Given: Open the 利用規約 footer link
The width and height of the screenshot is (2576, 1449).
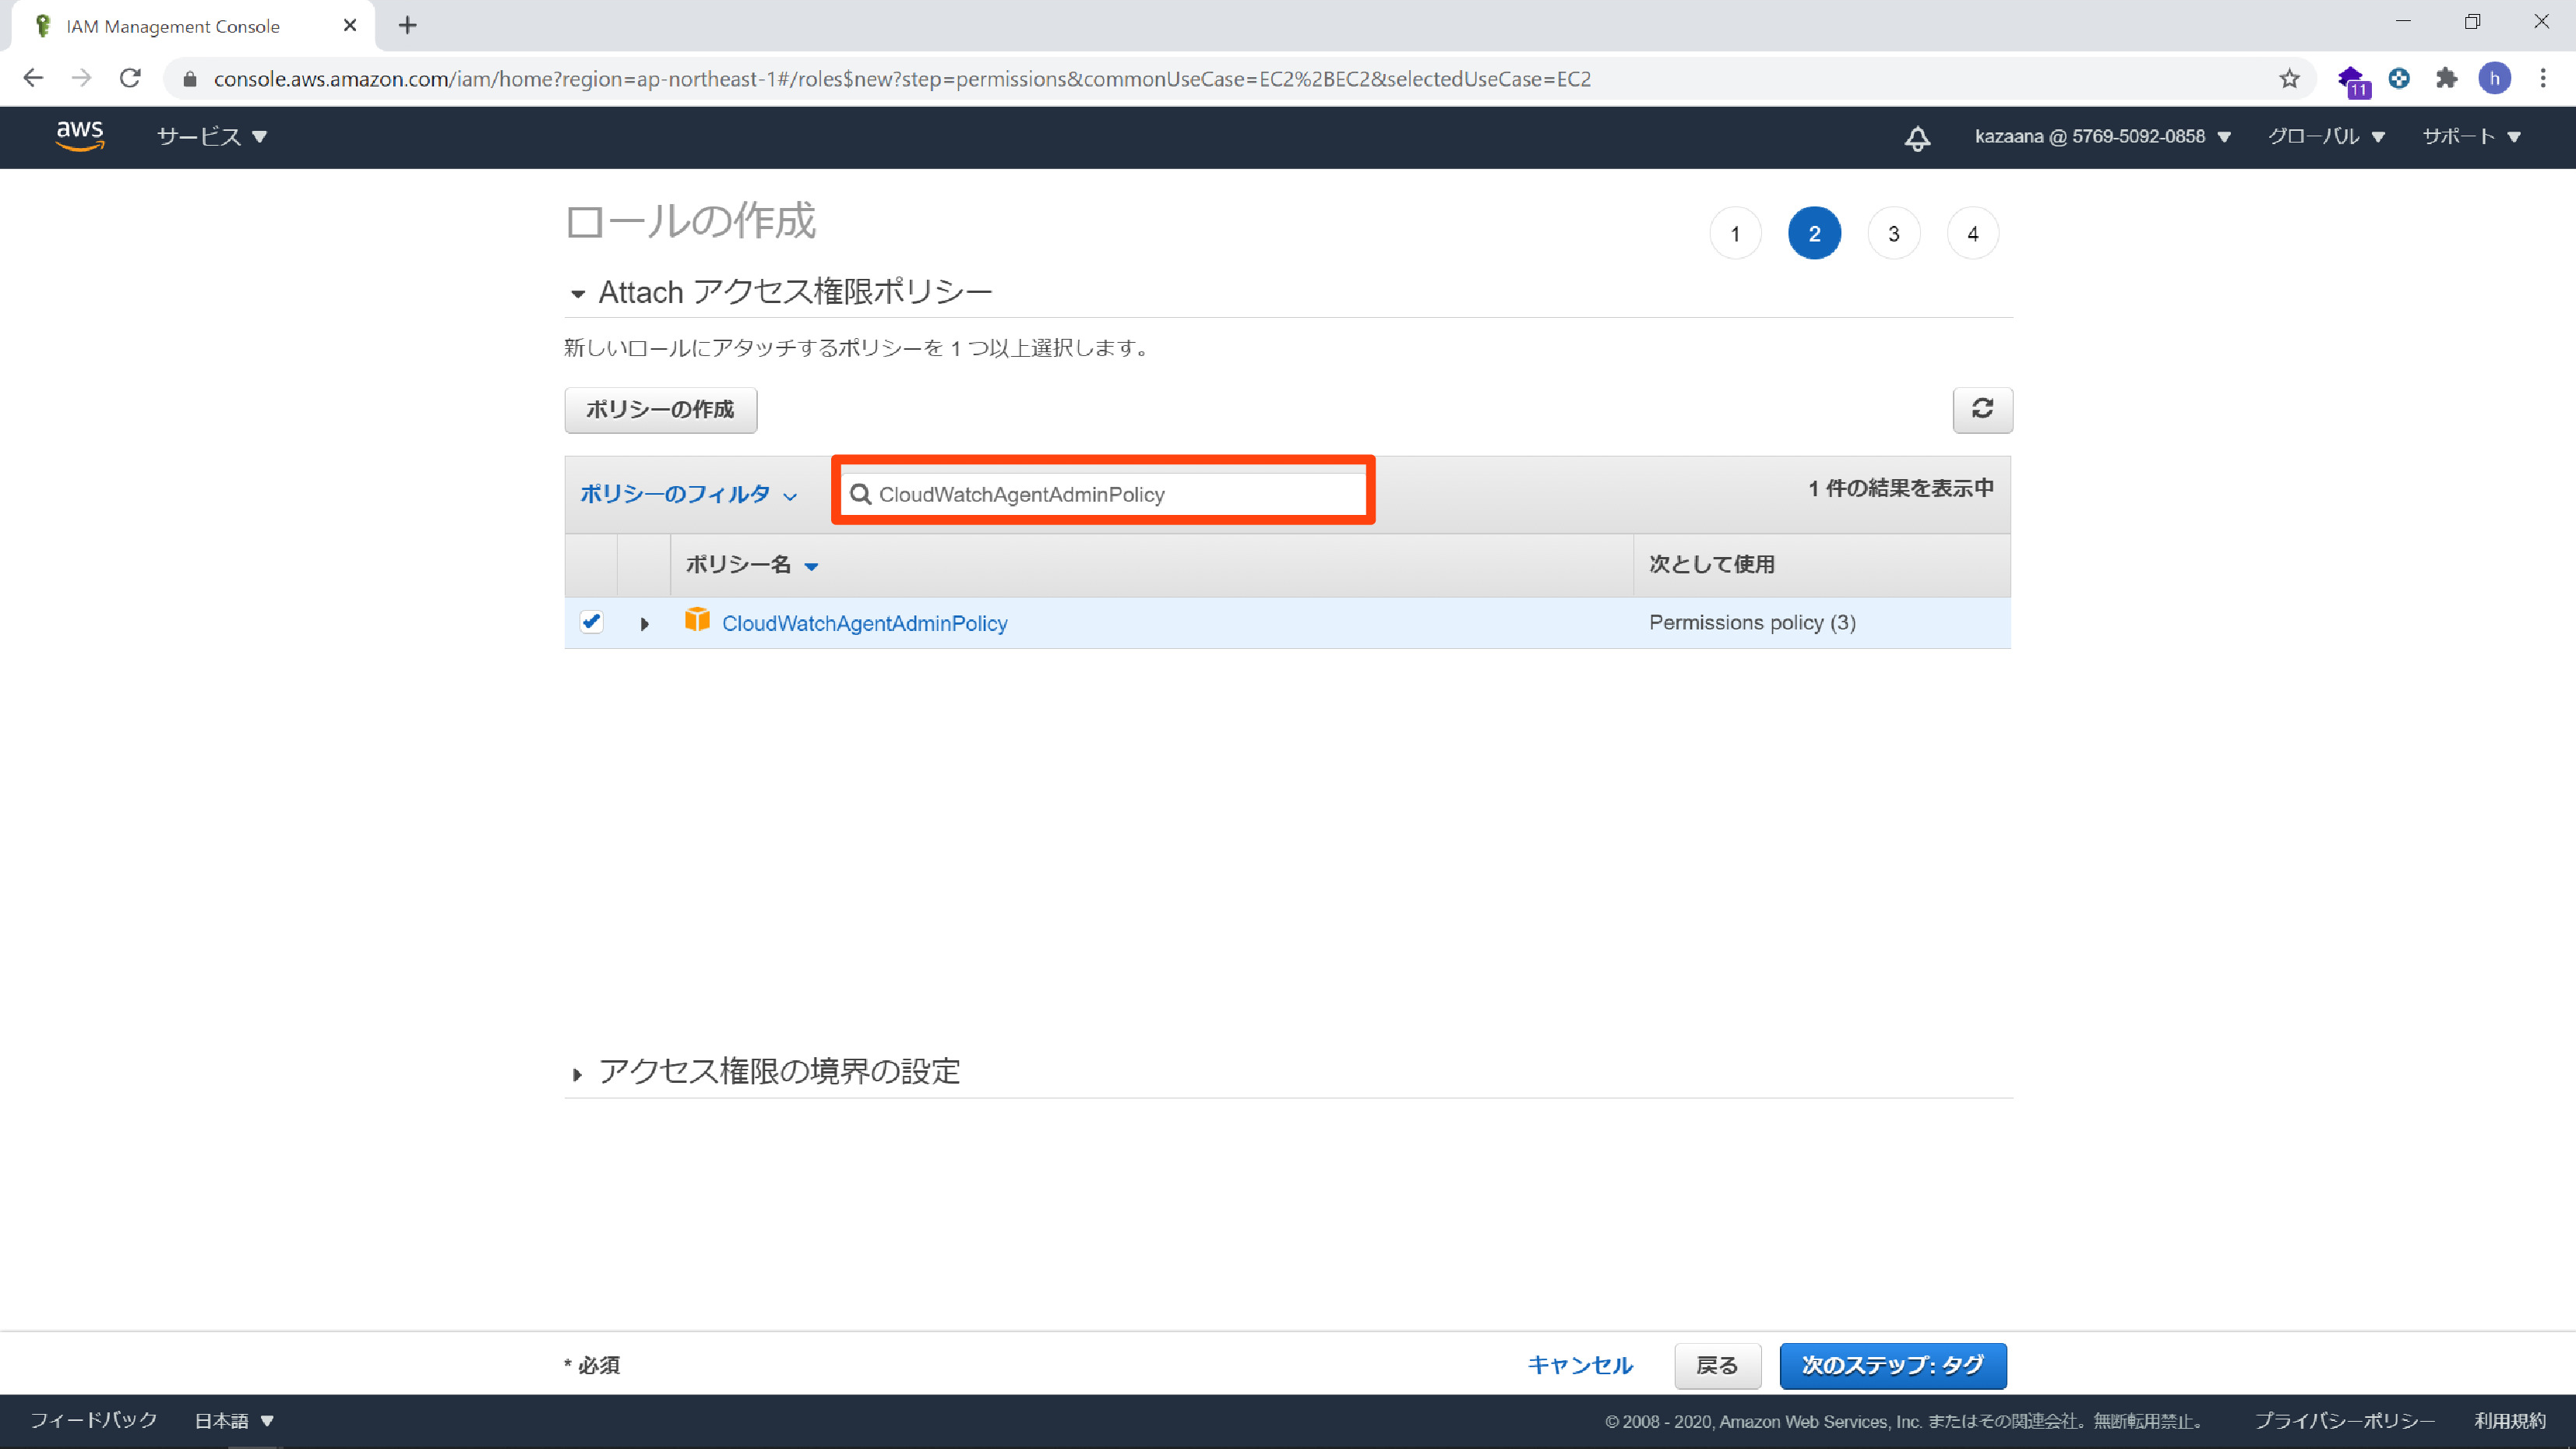Looking at the screenshot, I should coord(2510,1421).
